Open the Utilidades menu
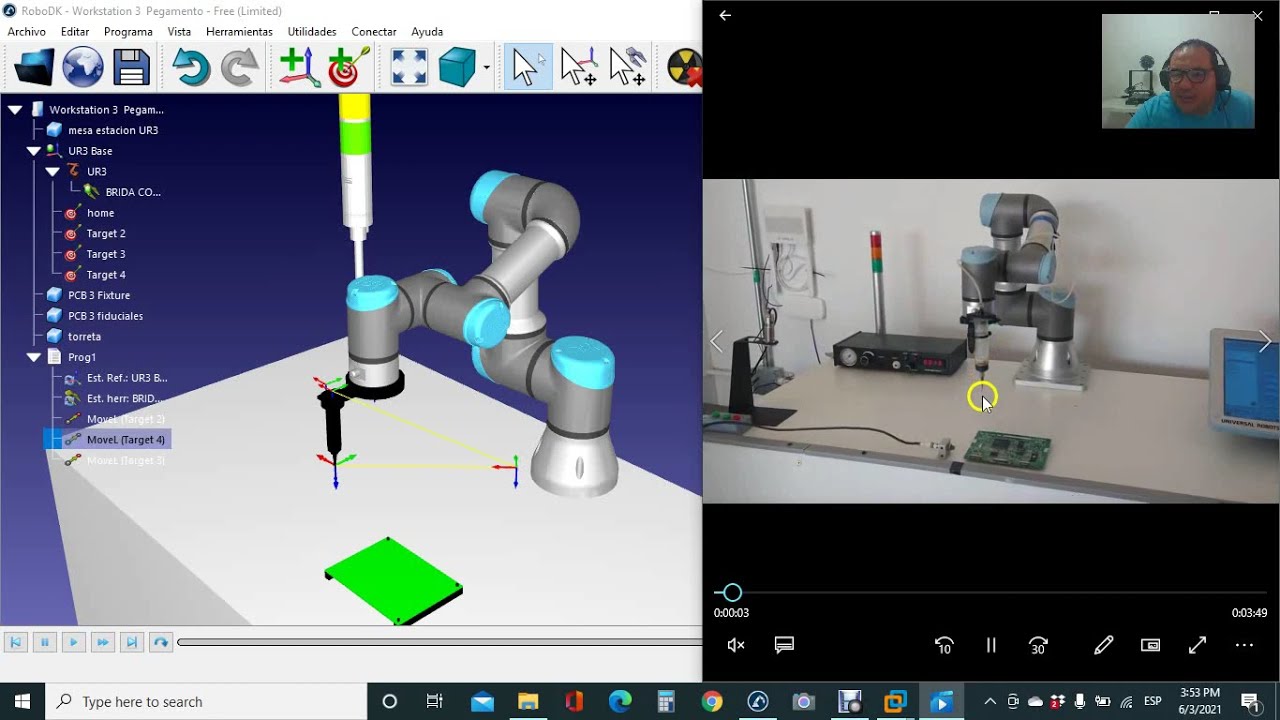The image size is (1280, 720). tap(312, 32)
